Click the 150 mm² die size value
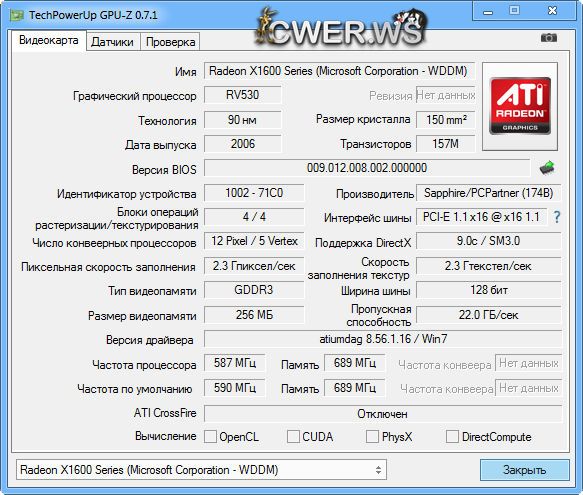The height and width of the screenshot is (495, 583). [445, 120]
